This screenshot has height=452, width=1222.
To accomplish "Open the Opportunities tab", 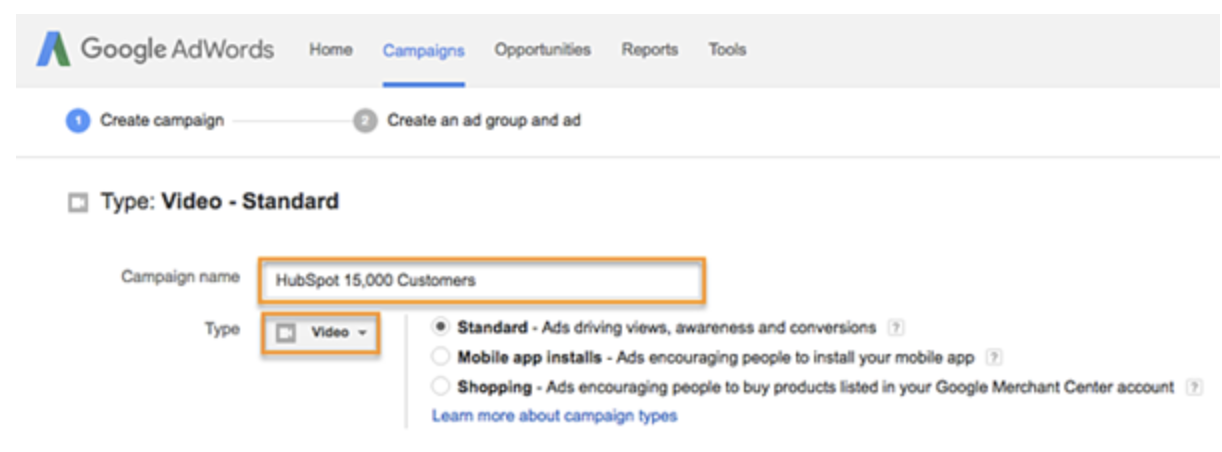I will pos(542,49).
